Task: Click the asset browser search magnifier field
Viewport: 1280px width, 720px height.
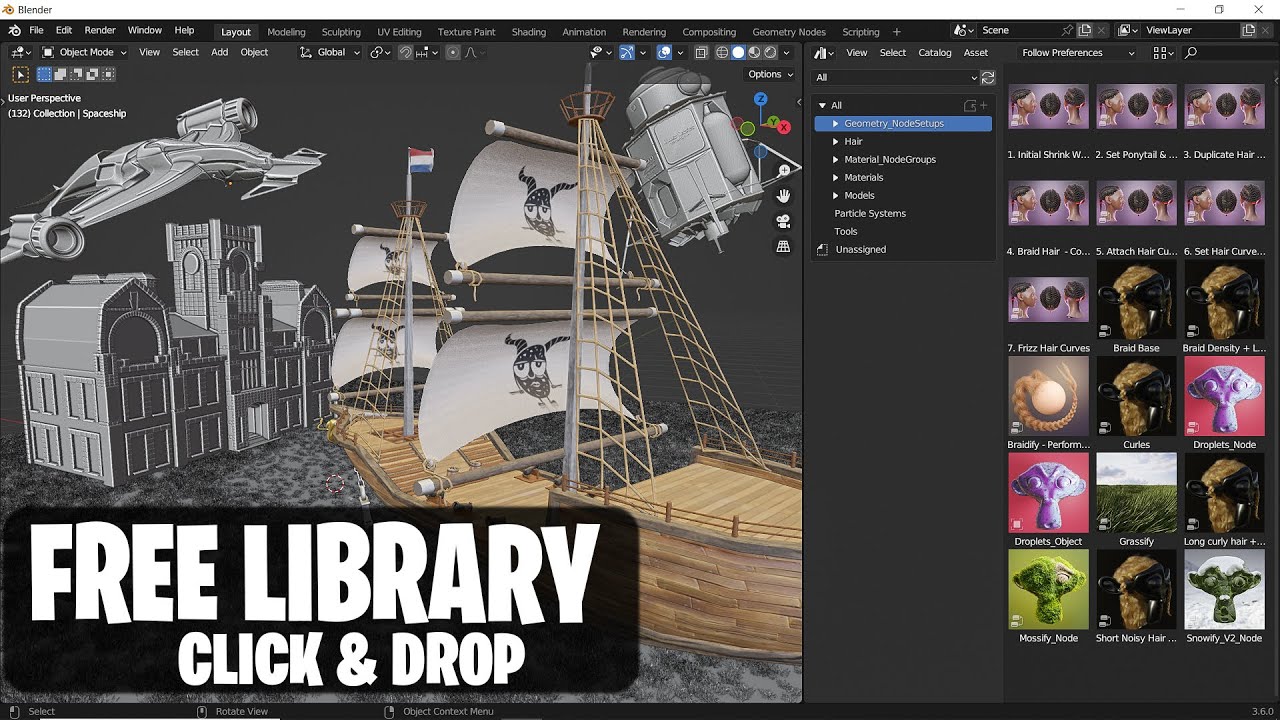Action: (x=1230, y=53)
